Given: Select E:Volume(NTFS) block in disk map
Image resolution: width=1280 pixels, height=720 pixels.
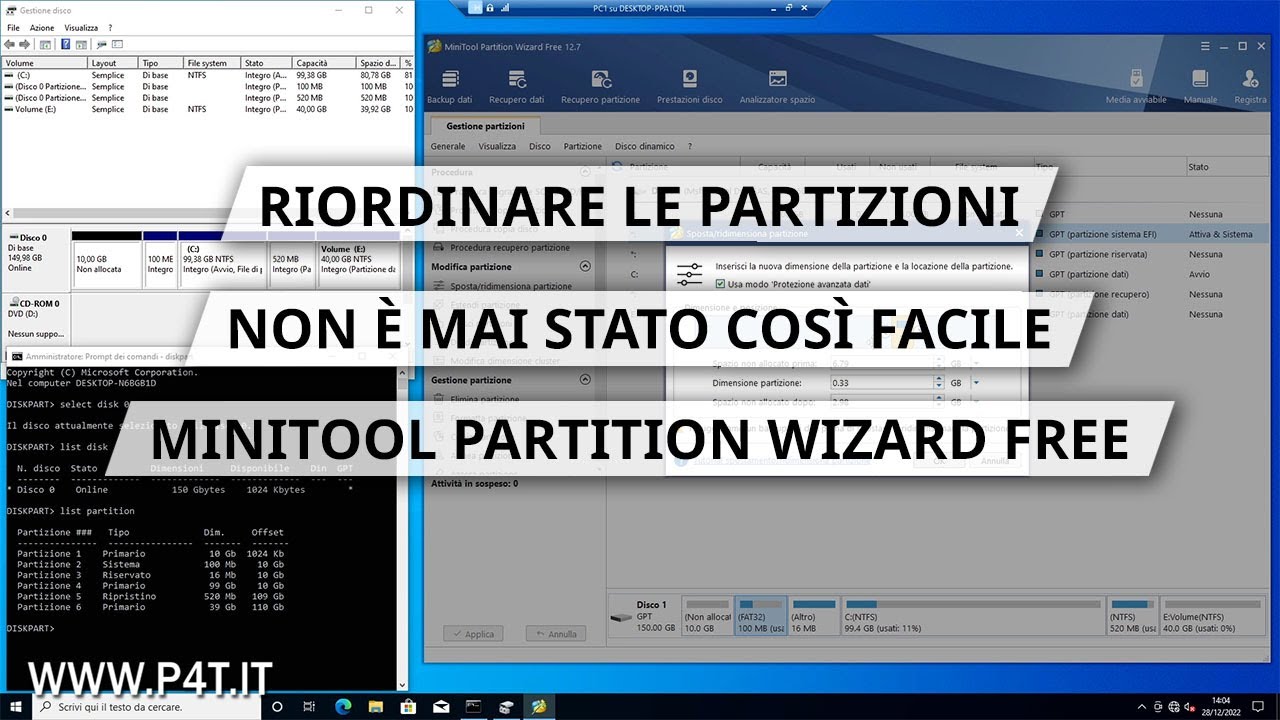Looking at the screenshot, I should click(1212, 617).
